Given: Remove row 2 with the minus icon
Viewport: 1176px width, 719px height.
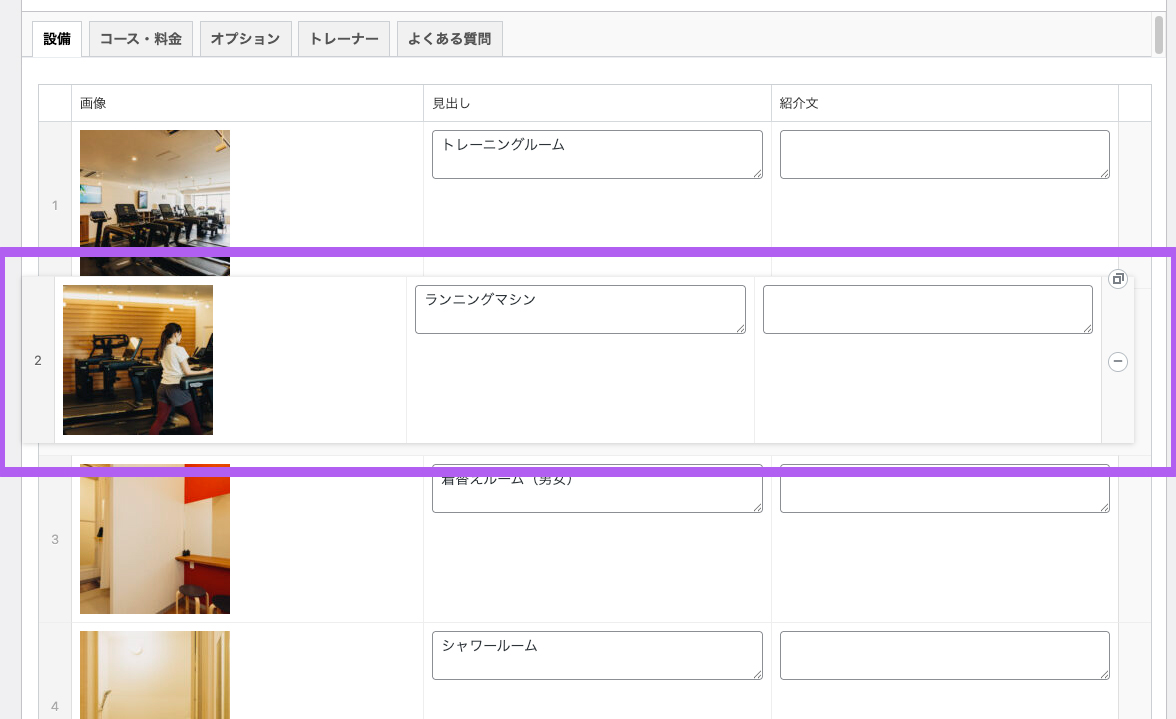Looking at the screenshot, I should click(1118, 362).
